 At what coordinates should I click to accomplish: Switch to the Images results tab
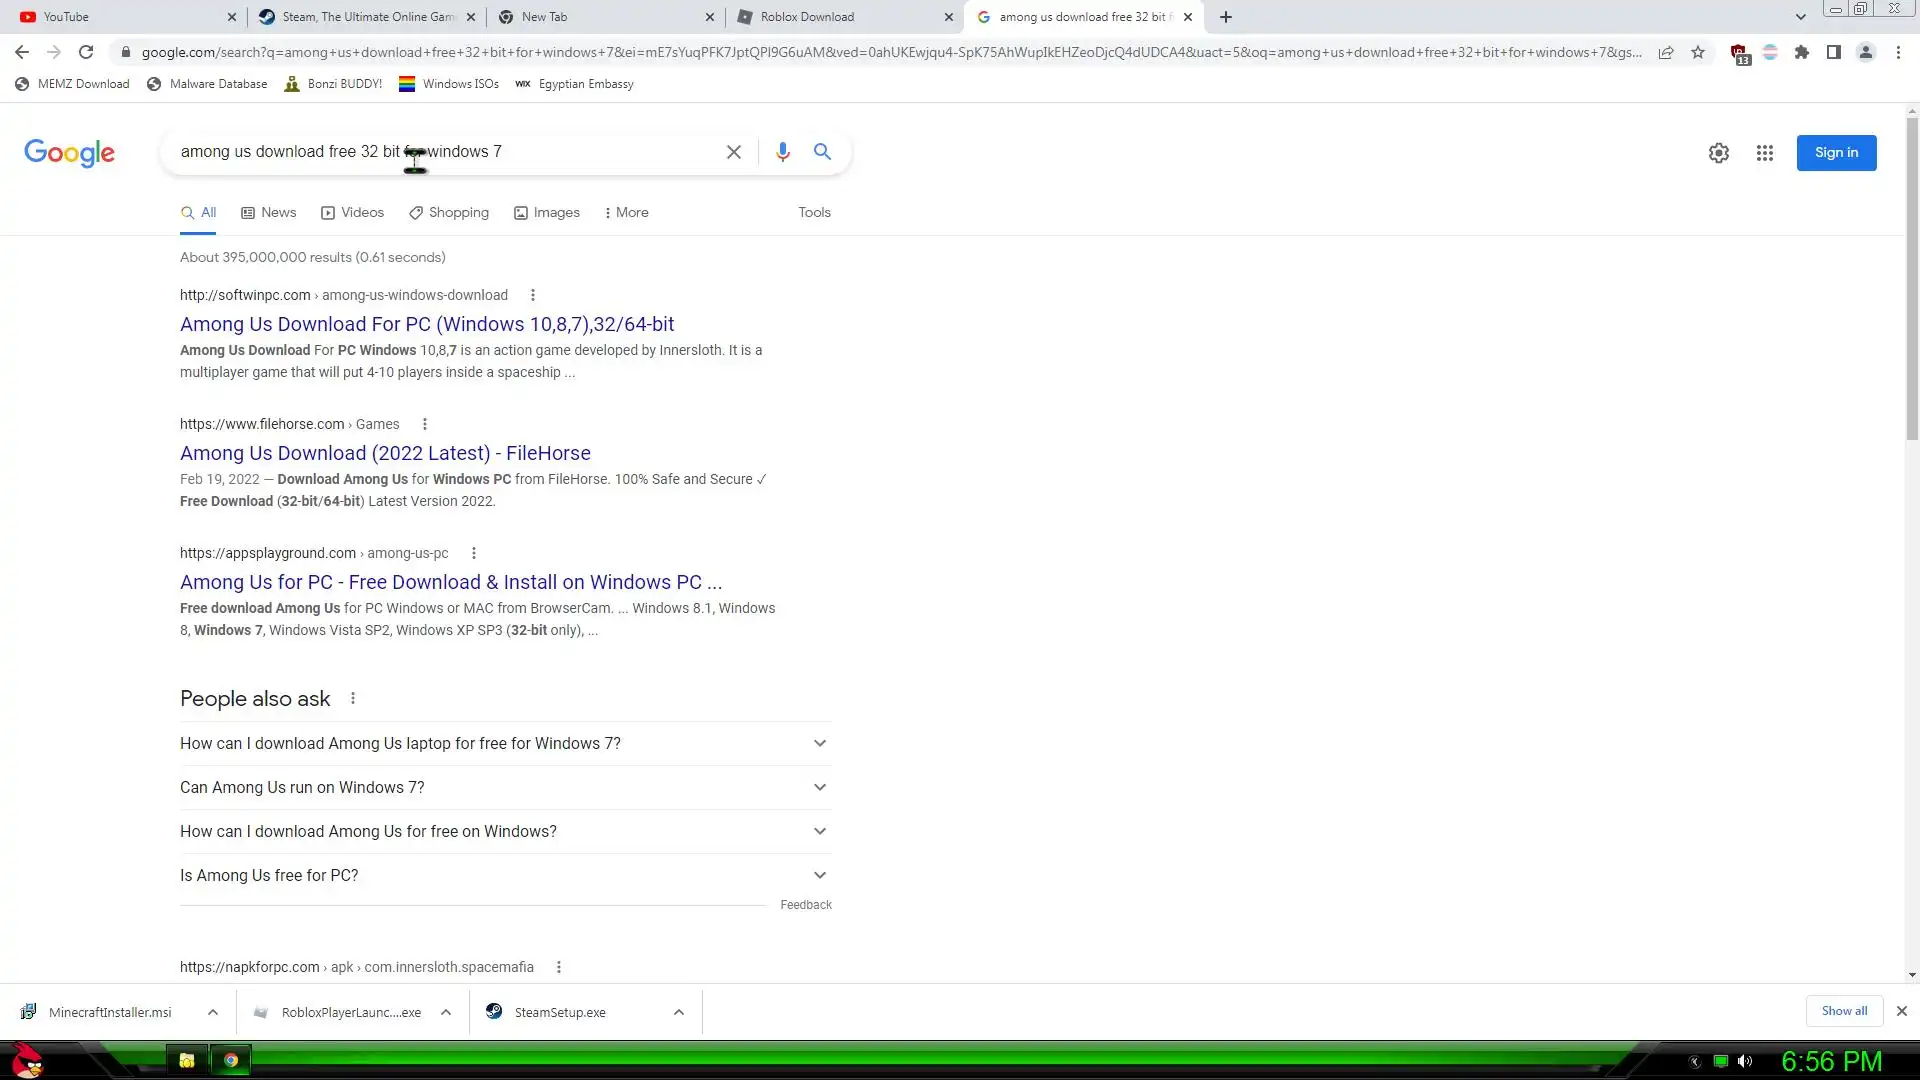(x=547, y=212)
